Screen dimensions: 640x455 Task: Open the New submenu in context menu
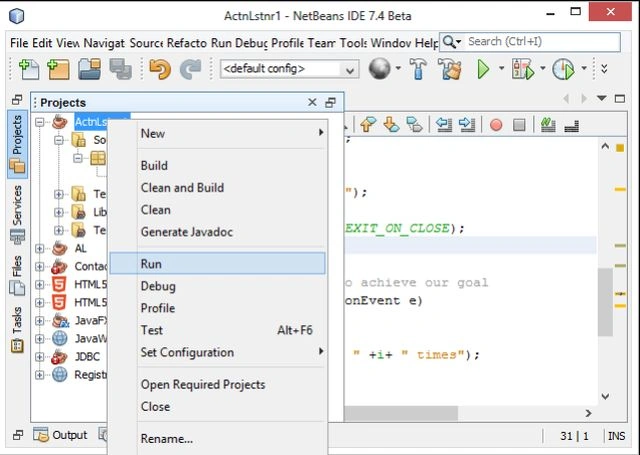click(218, 133)
